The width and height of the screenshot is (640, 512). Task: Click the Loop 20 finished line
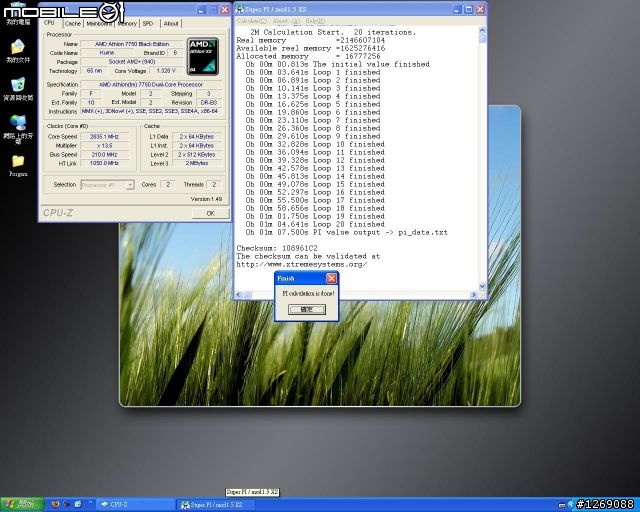click(x=315, y=224)
